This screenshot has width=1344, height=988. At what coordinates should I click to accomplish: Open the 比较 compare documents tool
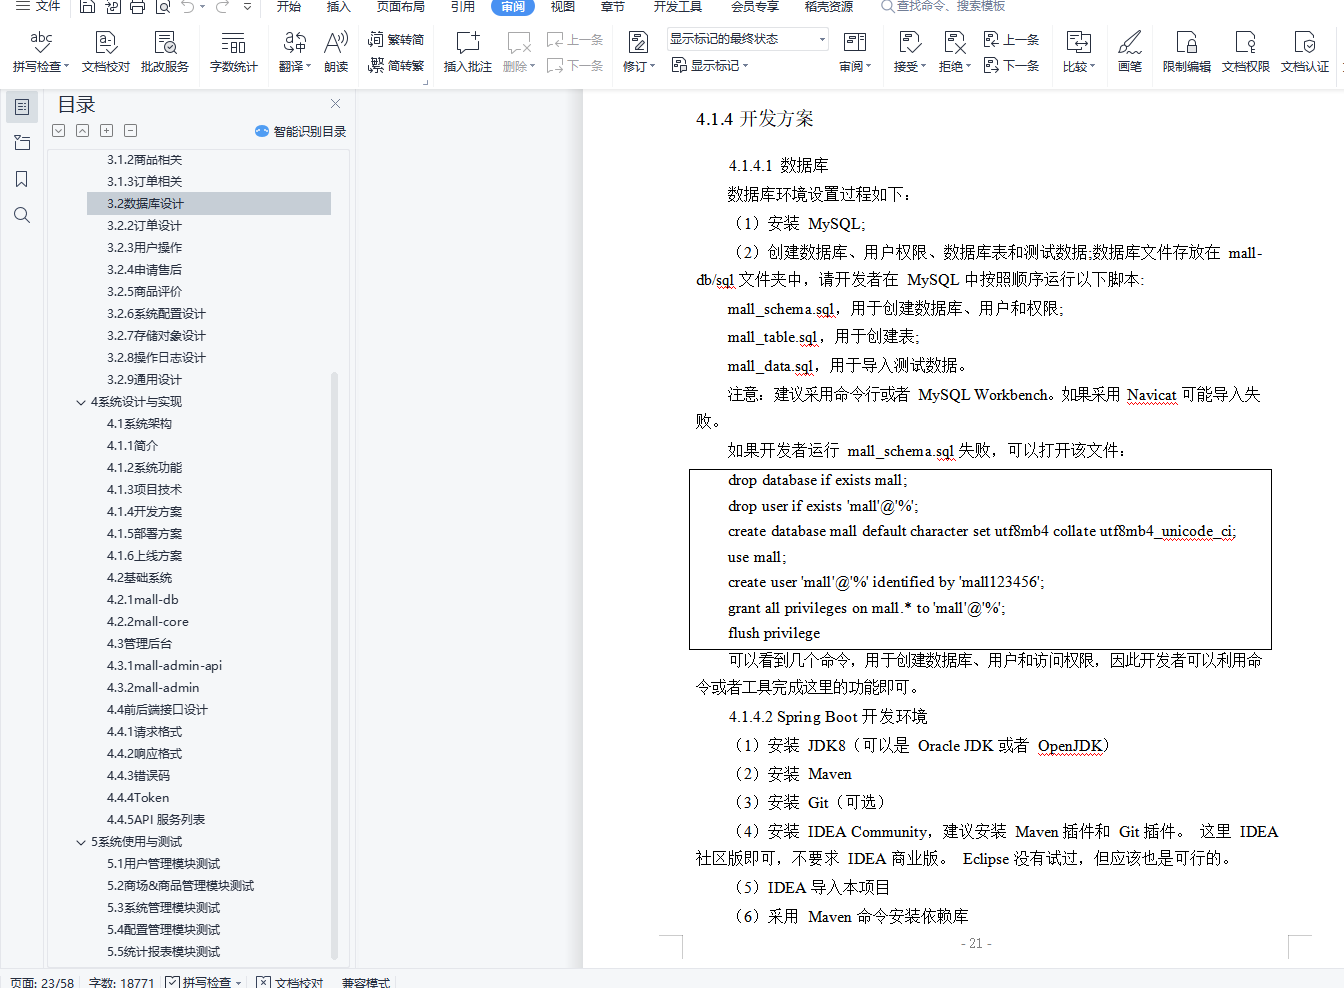tap(1079, 52)
